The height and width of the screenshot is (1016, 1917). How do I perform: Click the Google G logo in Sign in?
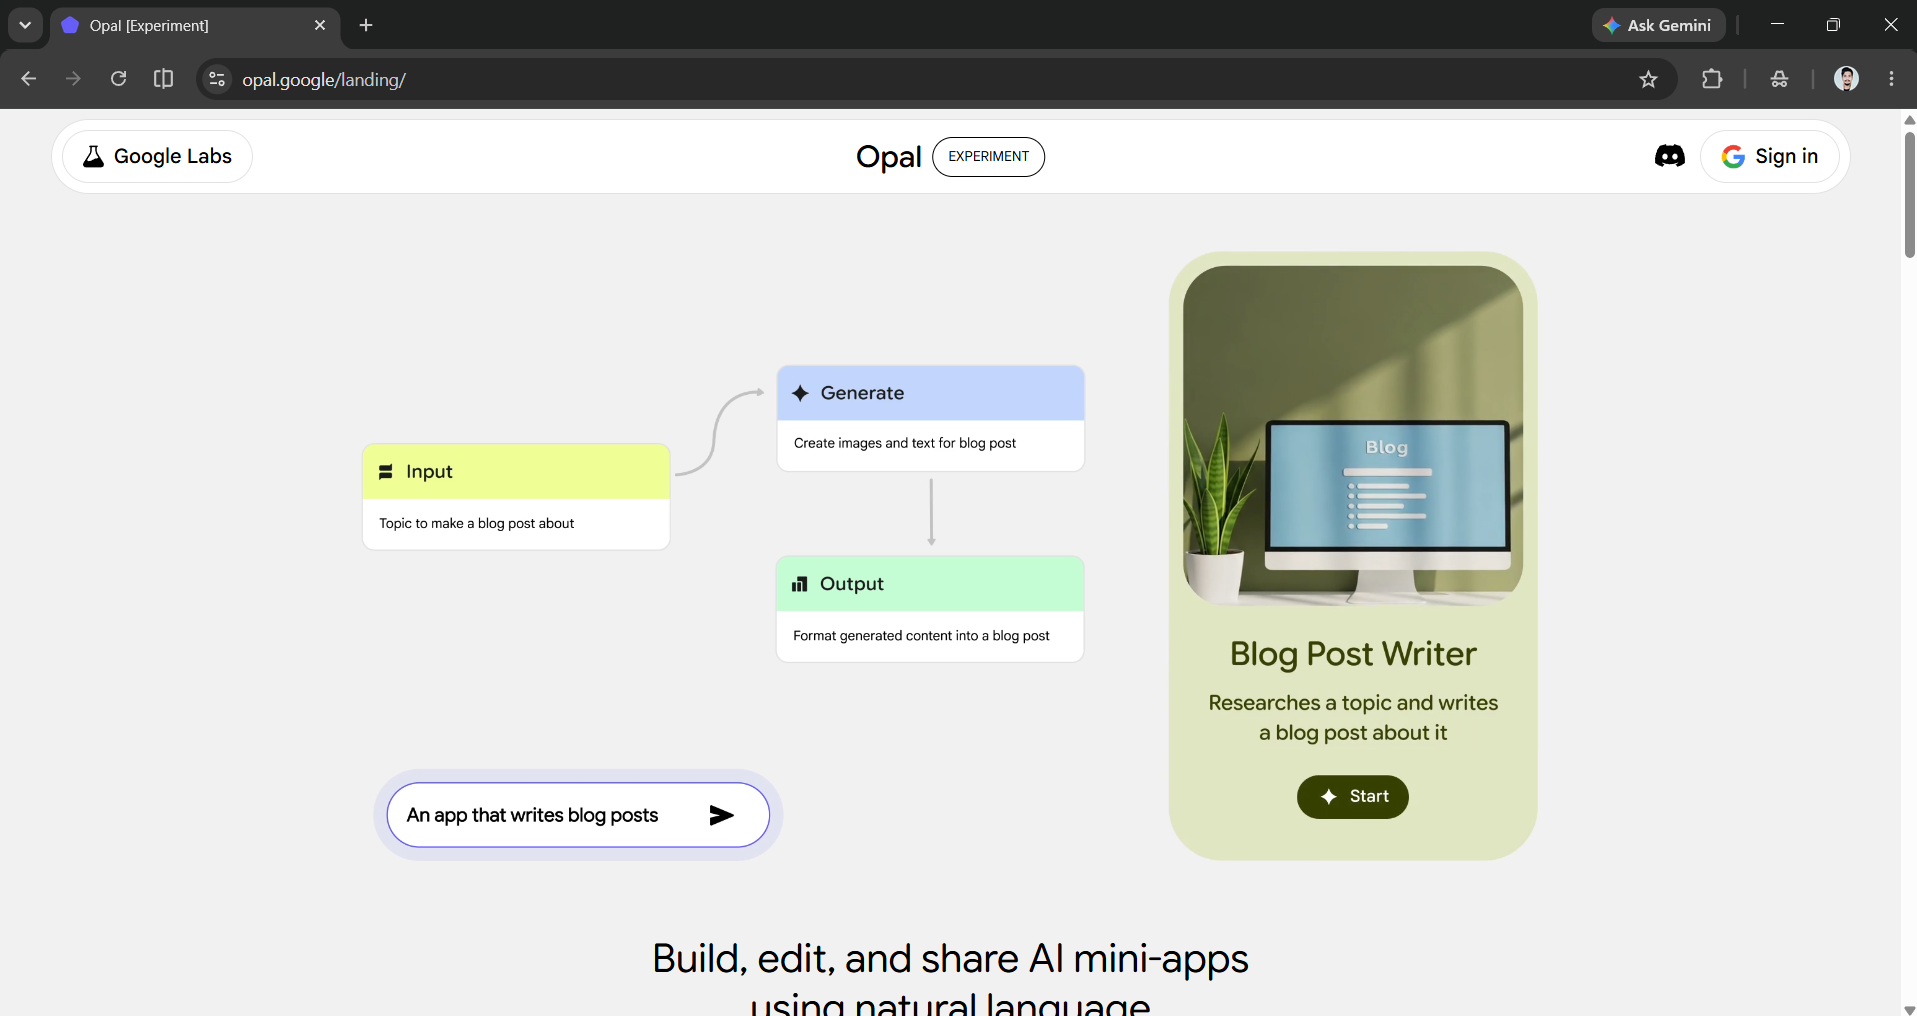point(1733,156)
